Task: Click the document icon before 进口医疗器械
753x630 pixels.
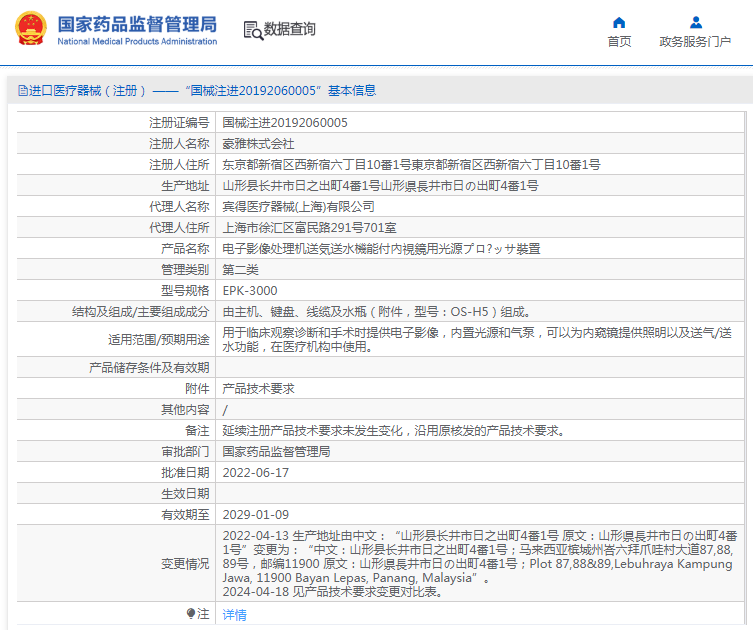Action: click(23, 90)
